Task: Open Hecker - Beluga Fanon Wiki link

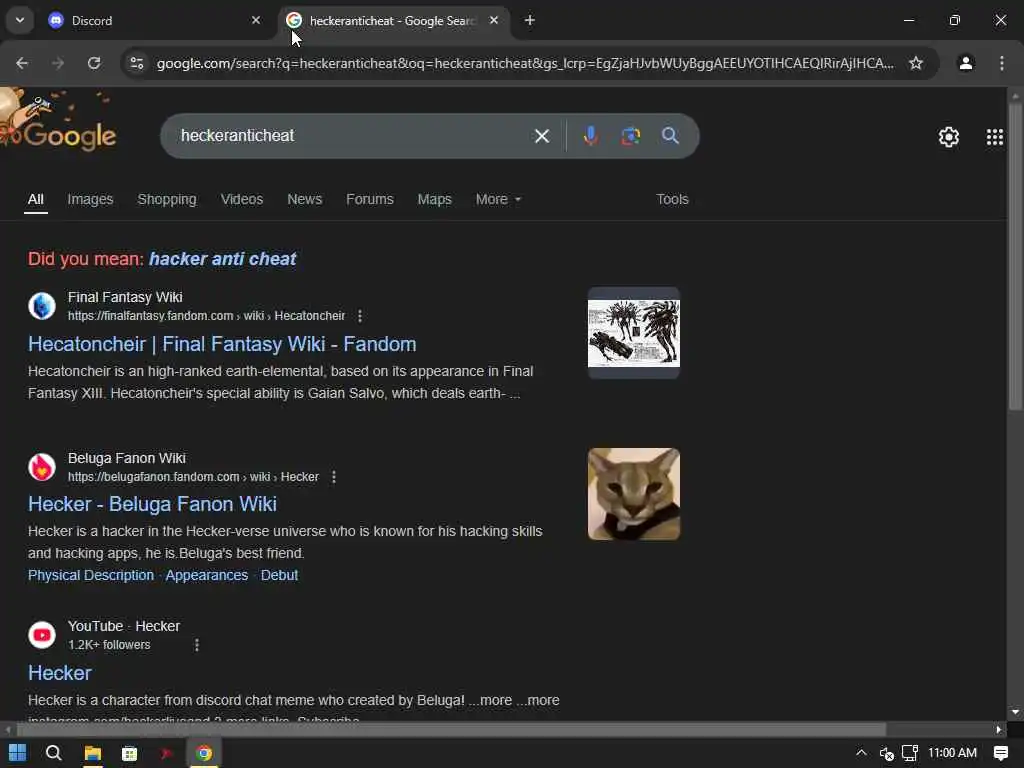Action: pos(152,504)
